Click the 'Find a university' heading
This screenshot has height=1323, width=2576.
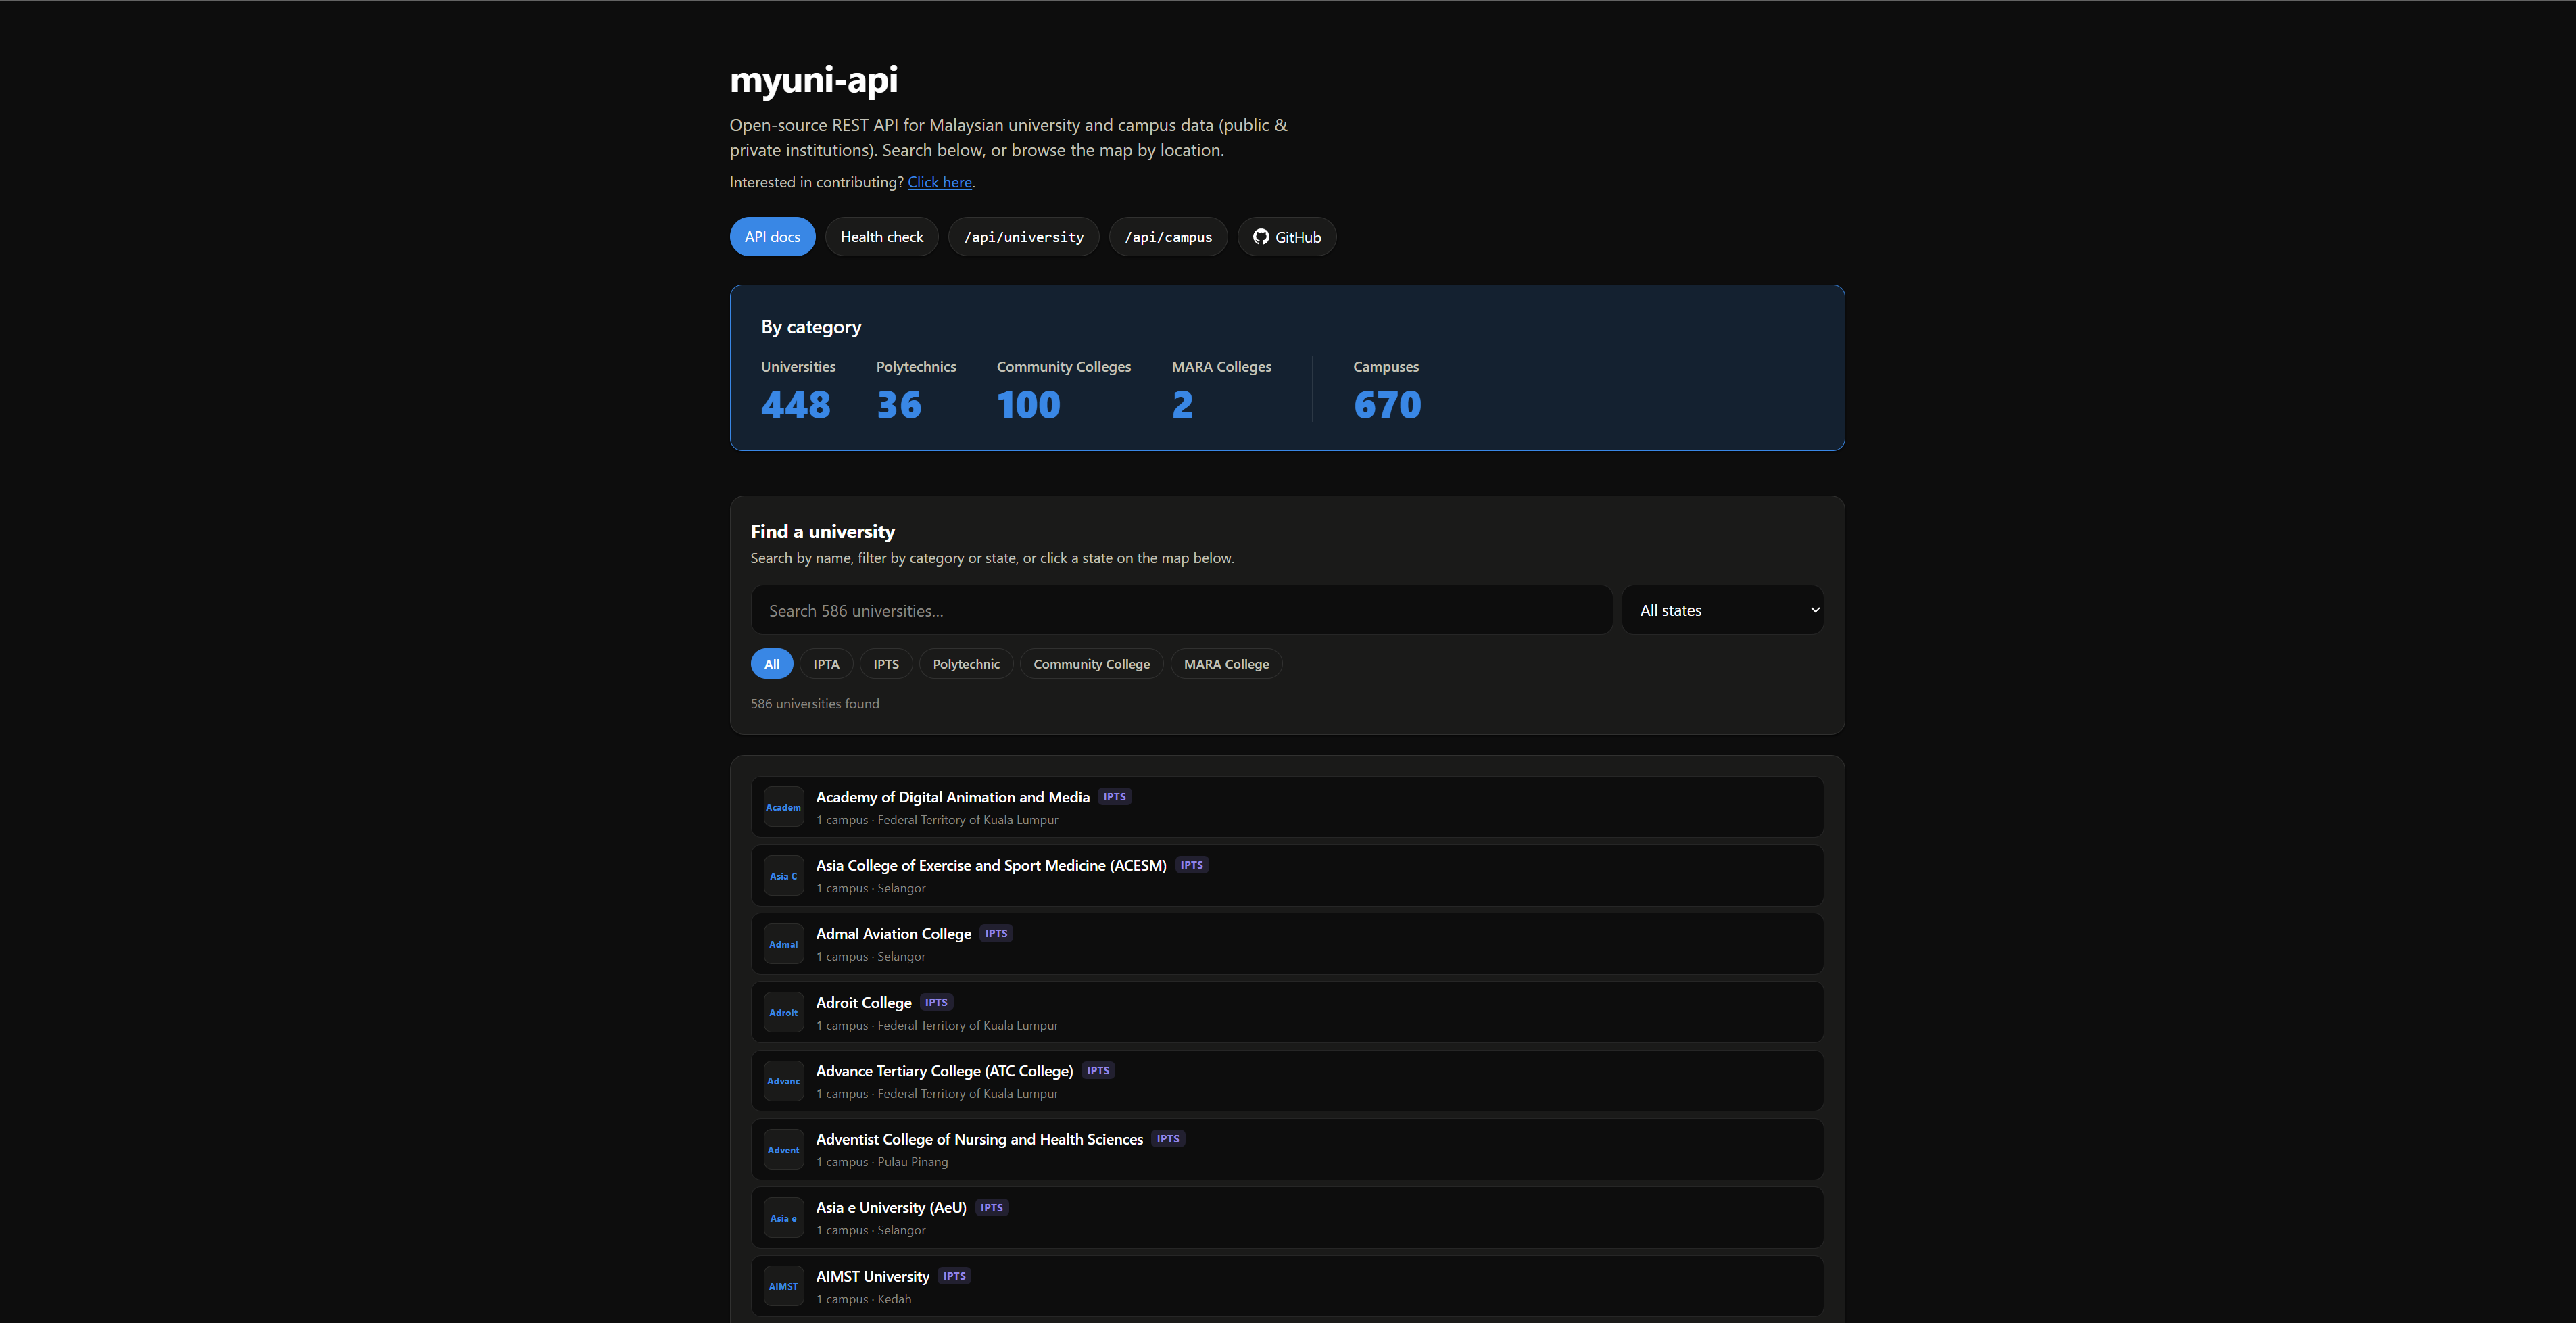point(822,532)
